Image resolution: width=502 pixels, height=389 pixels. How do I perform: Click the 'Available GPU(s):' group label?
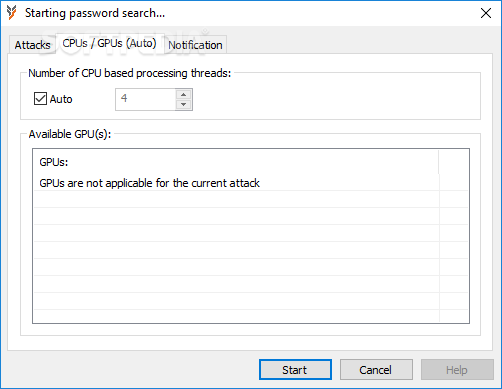pyautogui.click(x=70, y=134)
